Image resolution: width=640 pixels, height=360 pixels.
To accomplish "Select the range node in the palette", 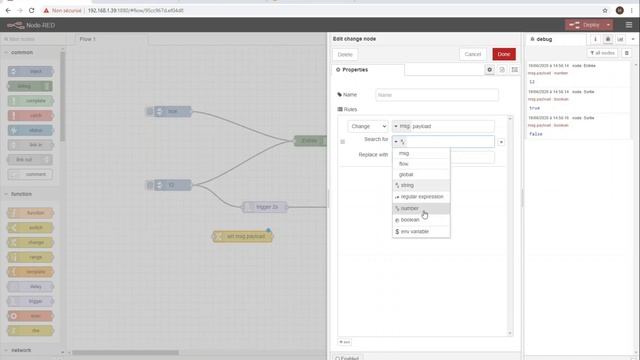I will tap(31, 257).
